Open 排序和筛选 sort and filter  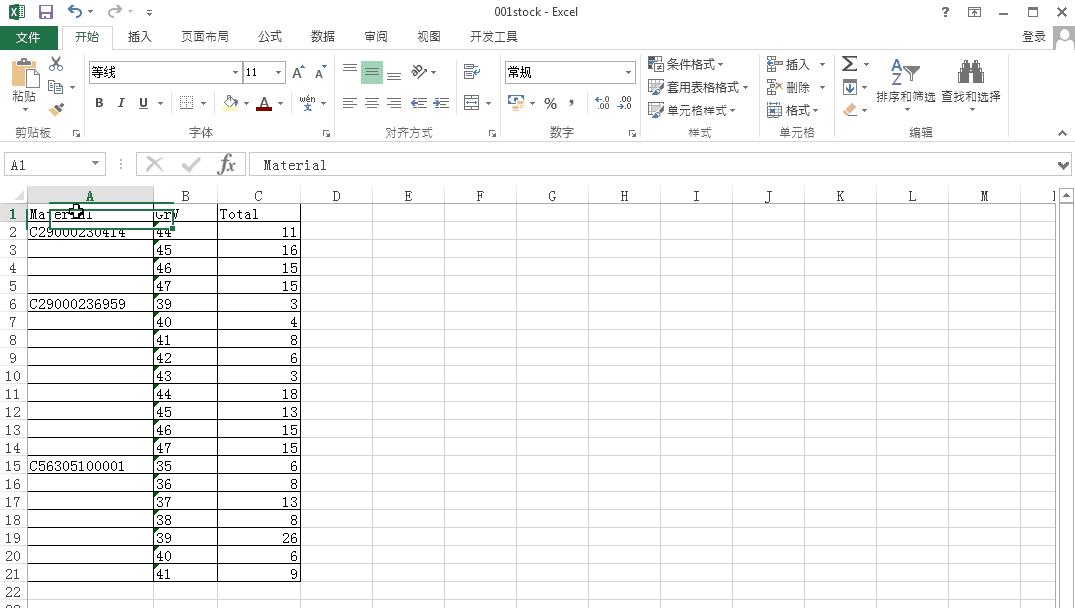[x=905, y=84]
